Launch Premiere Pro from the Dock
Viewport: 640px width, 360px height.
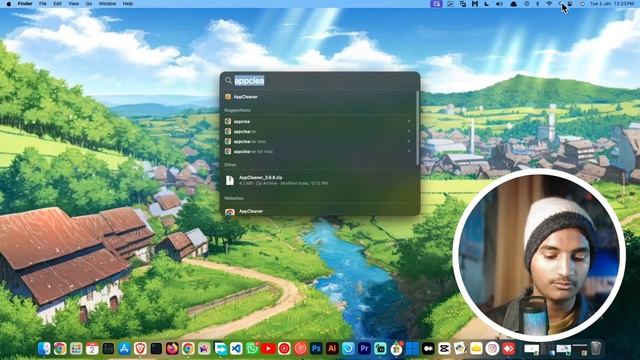[x=364, y=349]
